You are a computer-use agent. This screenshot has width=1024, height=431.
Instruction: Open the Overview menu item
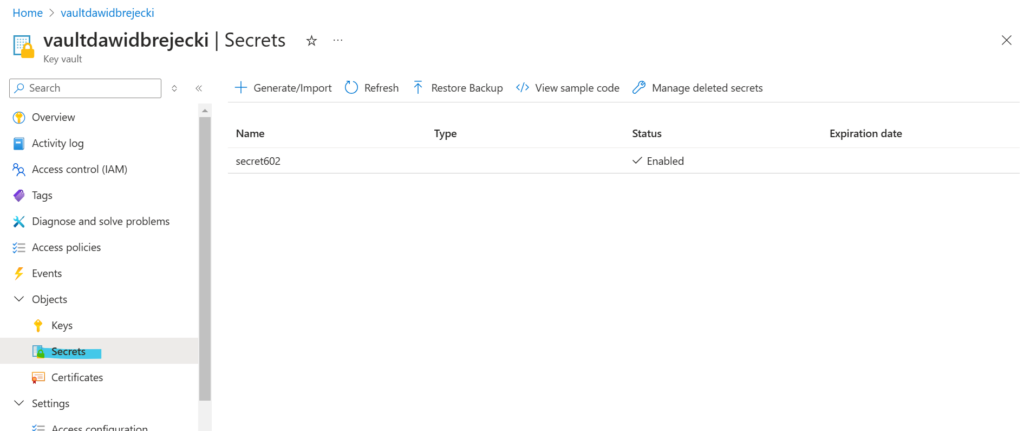53,117
